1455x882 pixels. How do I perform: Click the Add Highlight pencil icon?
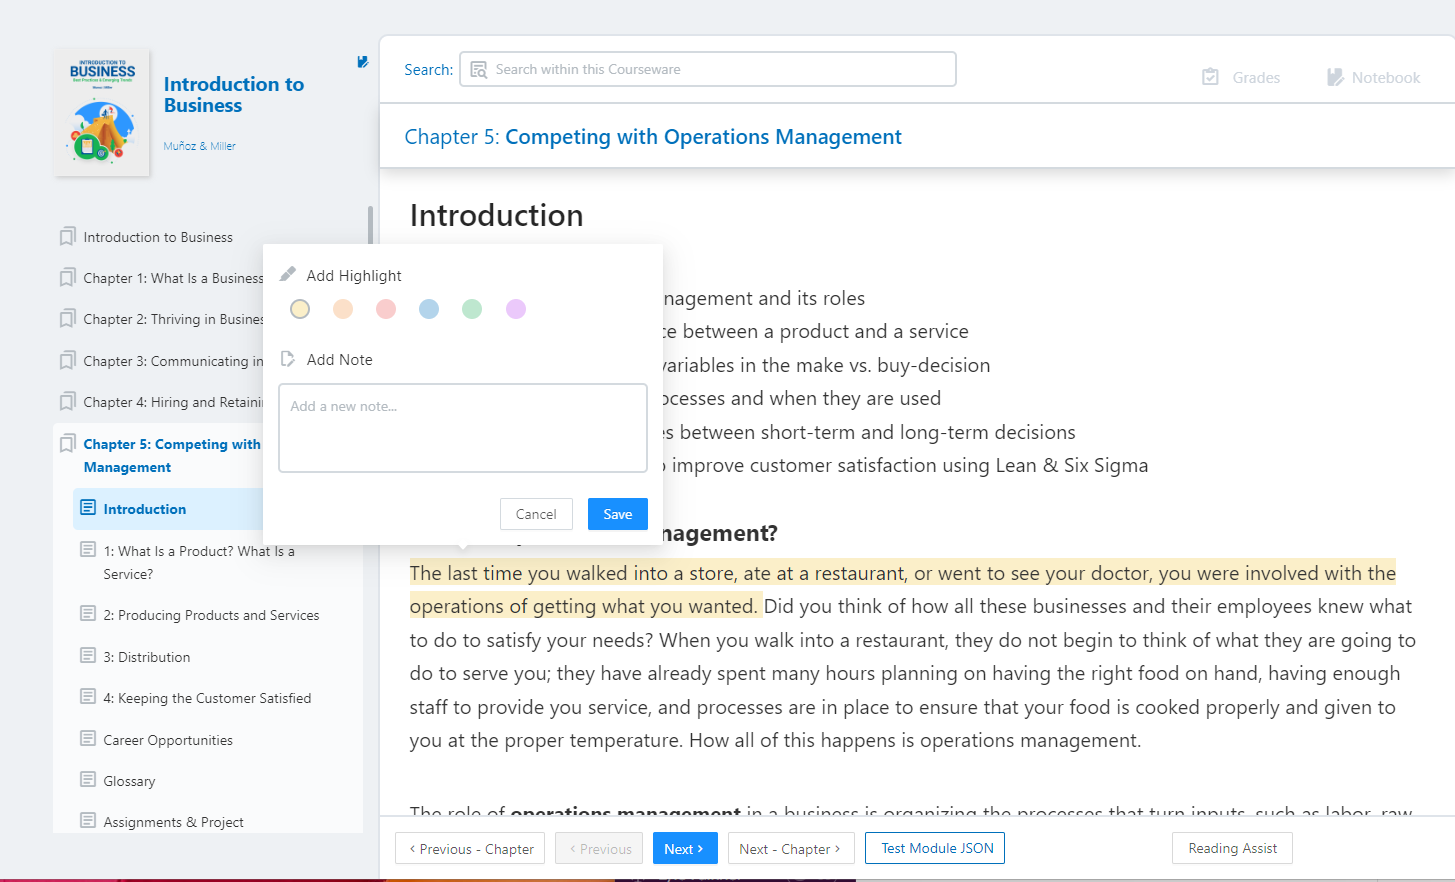288,274
